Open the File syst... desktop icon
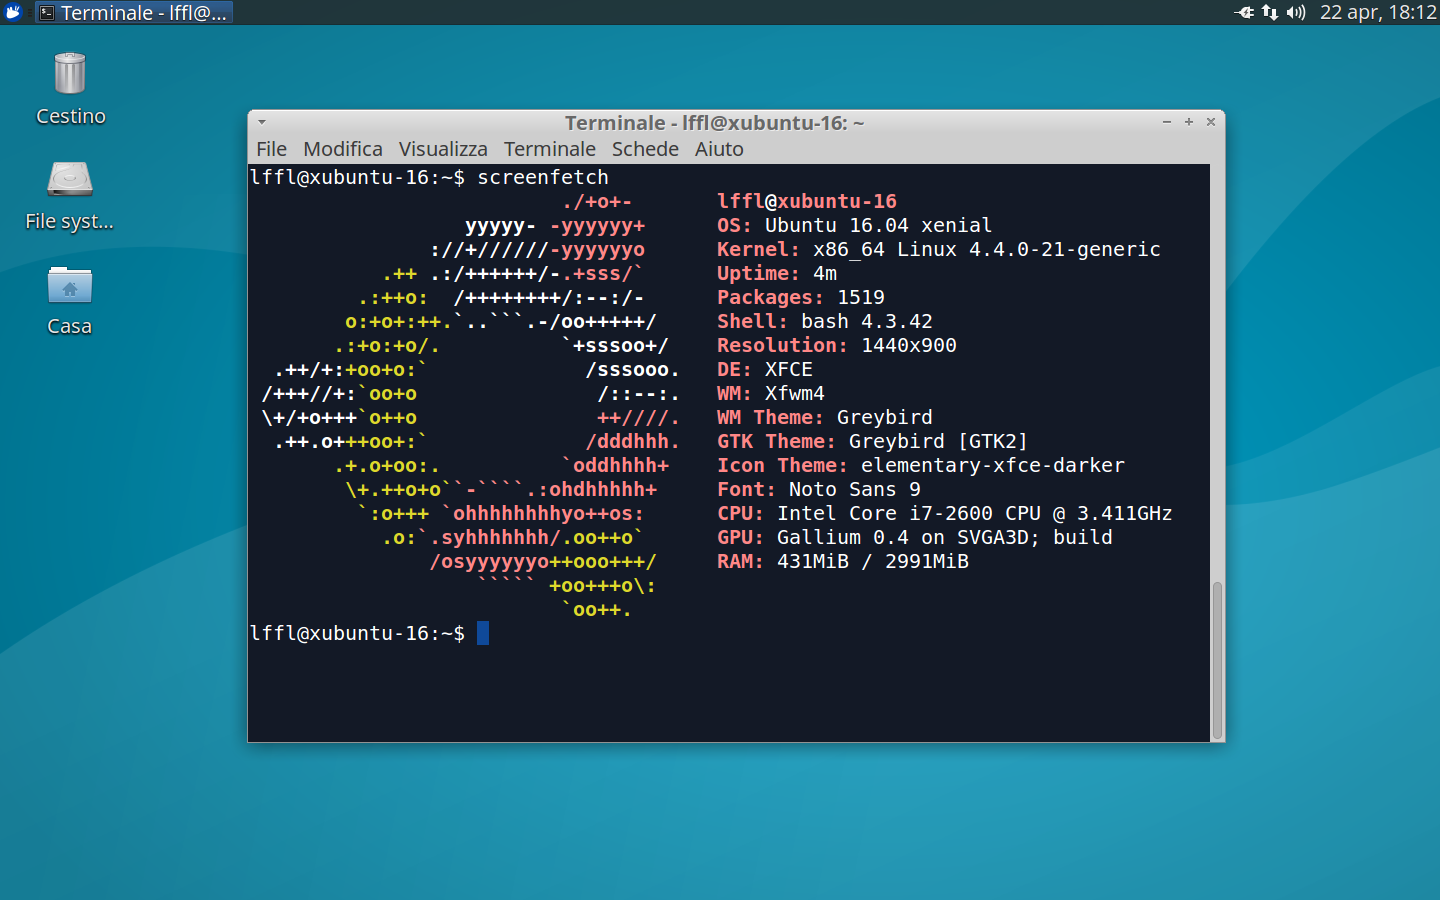Image resolution: width=1440 pixels, height=900 pixels. [x=69, y=179]
